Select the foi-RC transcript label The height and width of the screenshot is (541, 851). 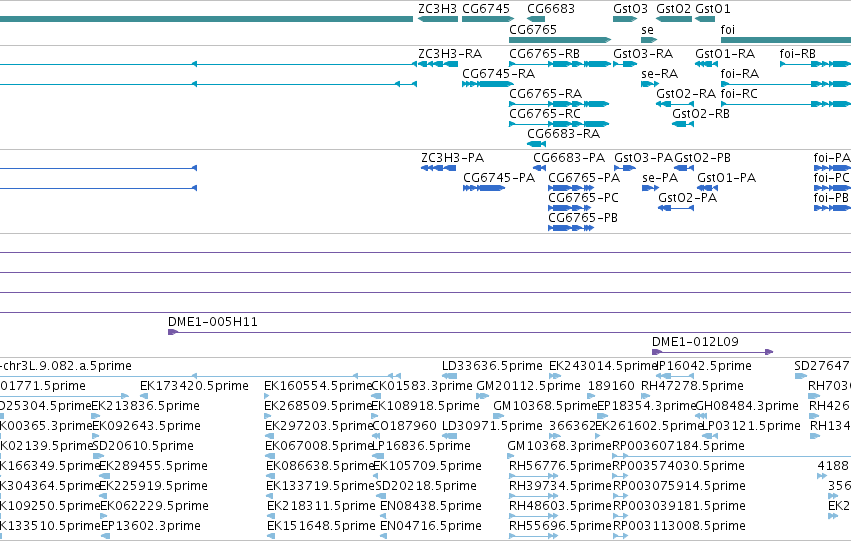pos(739,94)
